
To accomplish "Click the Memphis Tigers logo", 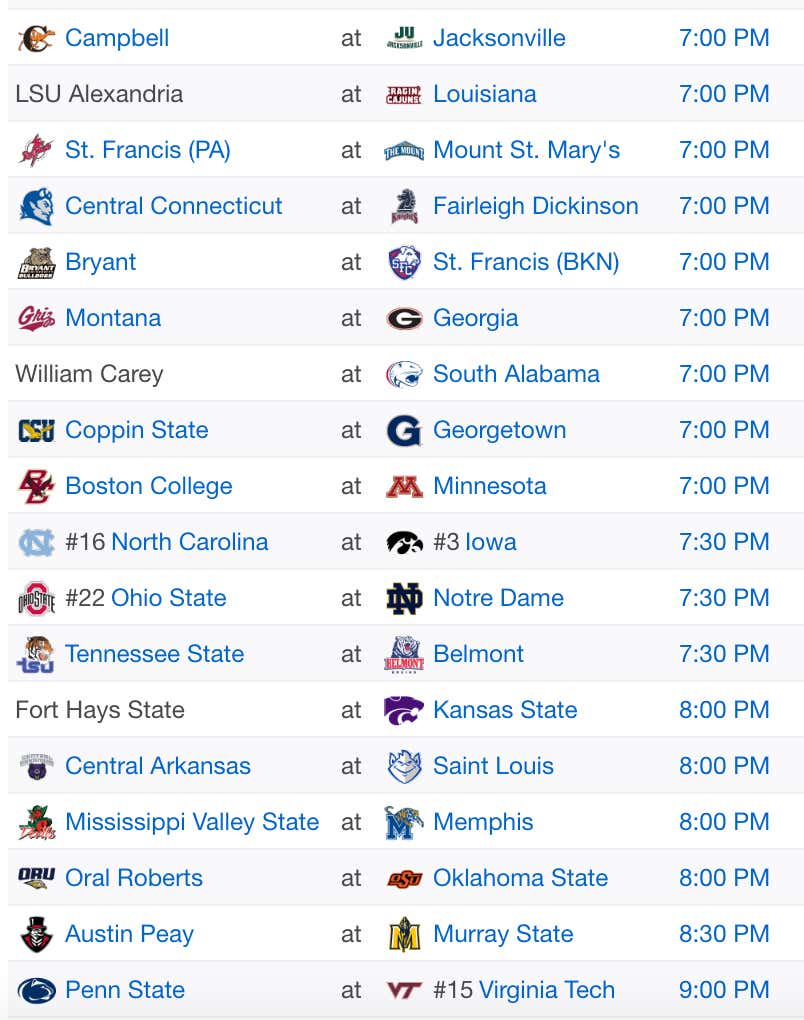I will point(404,823).
